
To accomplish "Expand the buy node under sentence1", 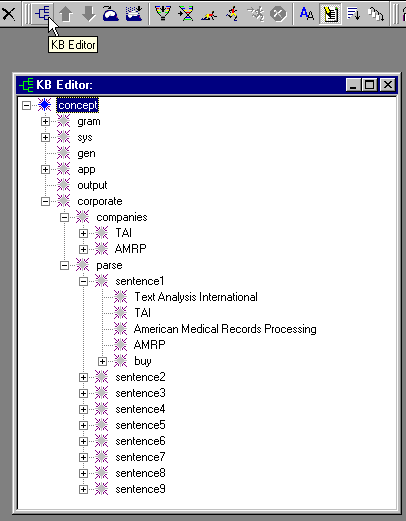I will click(x=102, y=361).
